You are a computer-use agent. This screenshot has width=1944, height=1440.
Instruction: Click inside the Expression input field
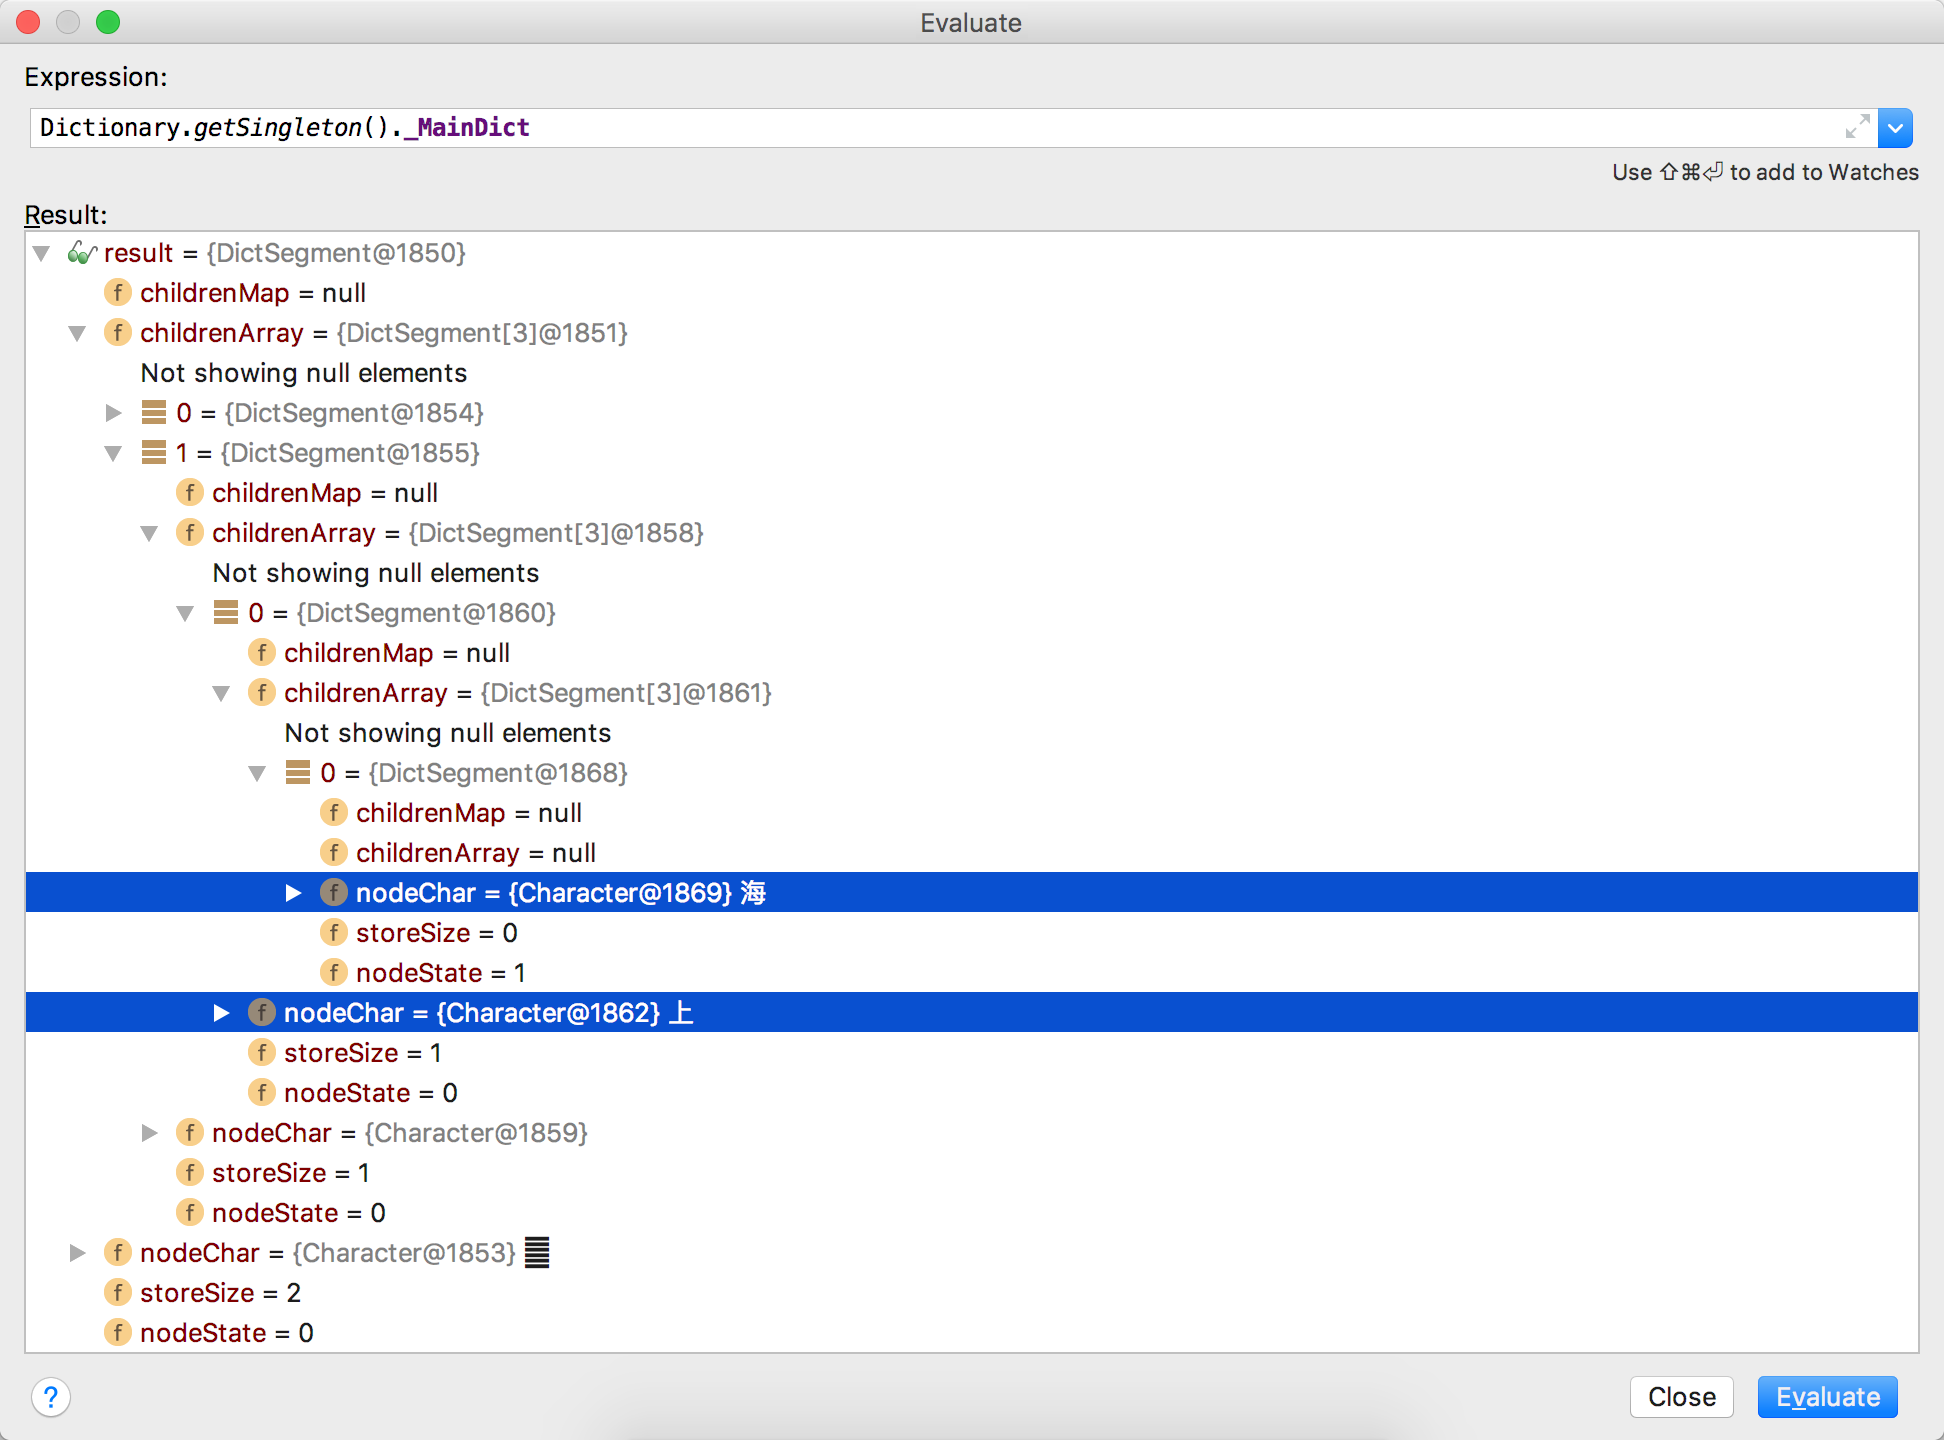click(900, 128)
